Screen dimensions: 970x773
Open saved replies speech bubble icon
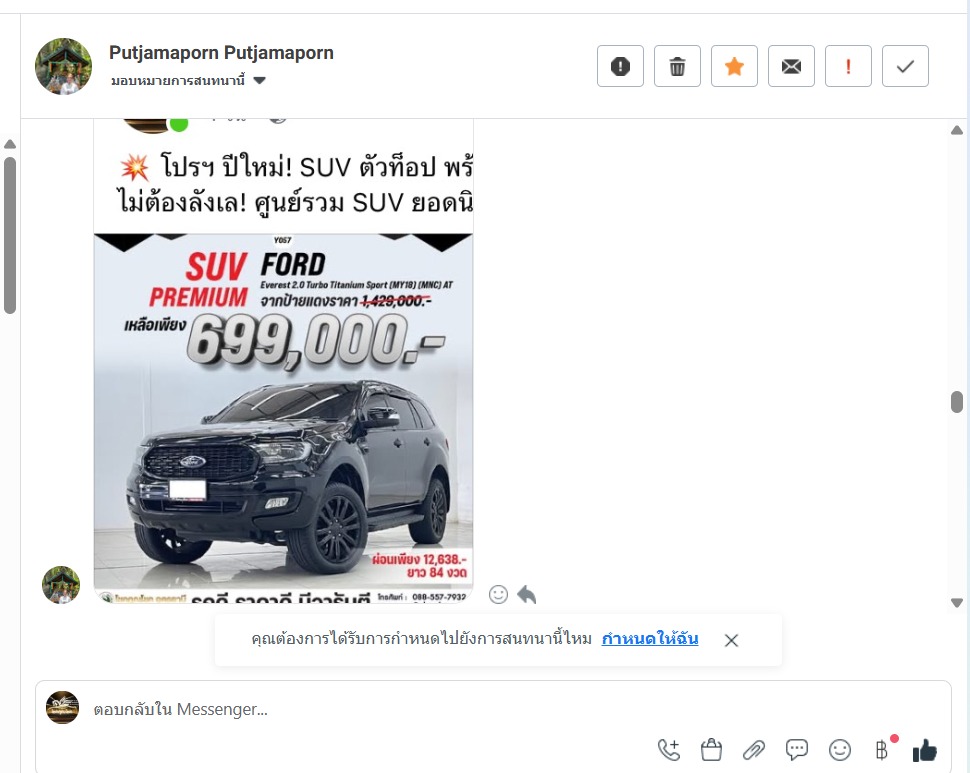pos(796,750)
